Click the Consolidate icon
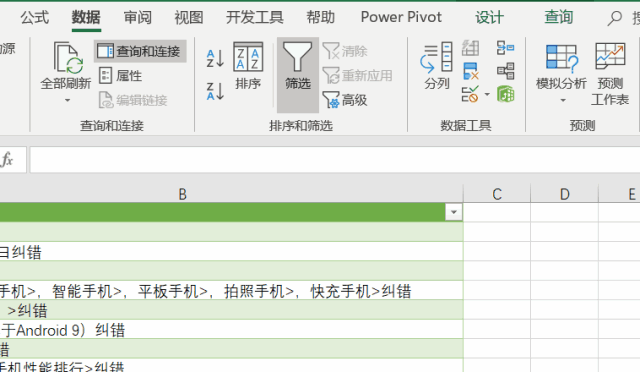Screen dimensions: 640x372 coord(506,48)
